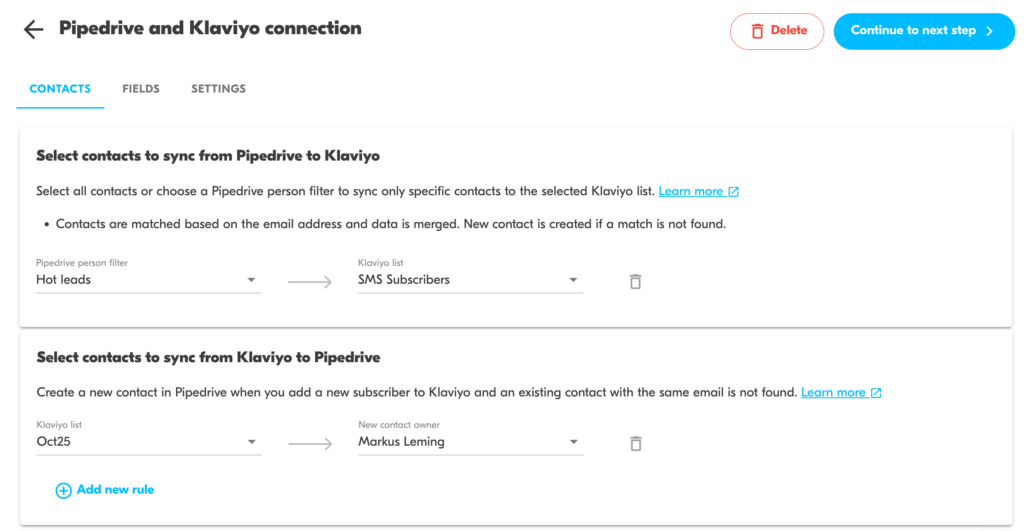Open the Settings tab
This screenshot has width=1024, height=531.
(218, 89)
